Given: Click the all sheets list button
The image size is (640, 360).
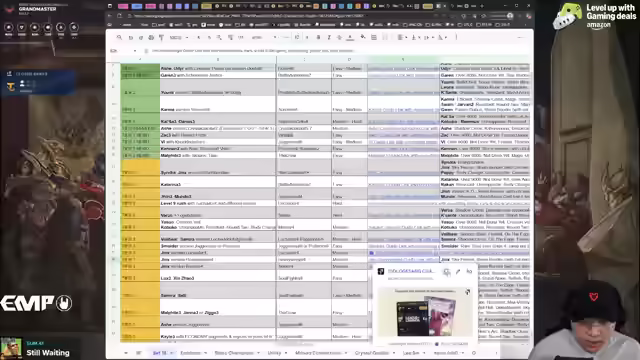Looking at the screenshot, I should click(138, 353).
